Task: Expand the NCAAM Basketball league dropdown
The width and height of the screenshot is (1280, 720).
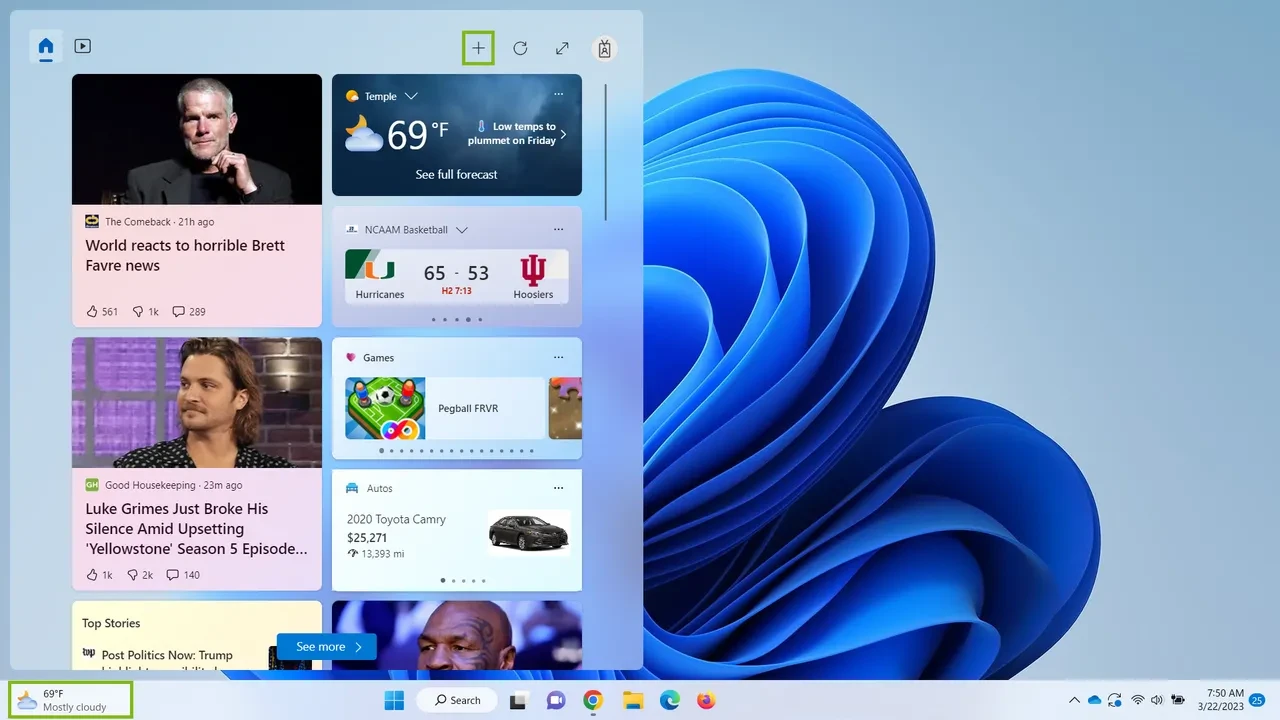Action: 461,230
